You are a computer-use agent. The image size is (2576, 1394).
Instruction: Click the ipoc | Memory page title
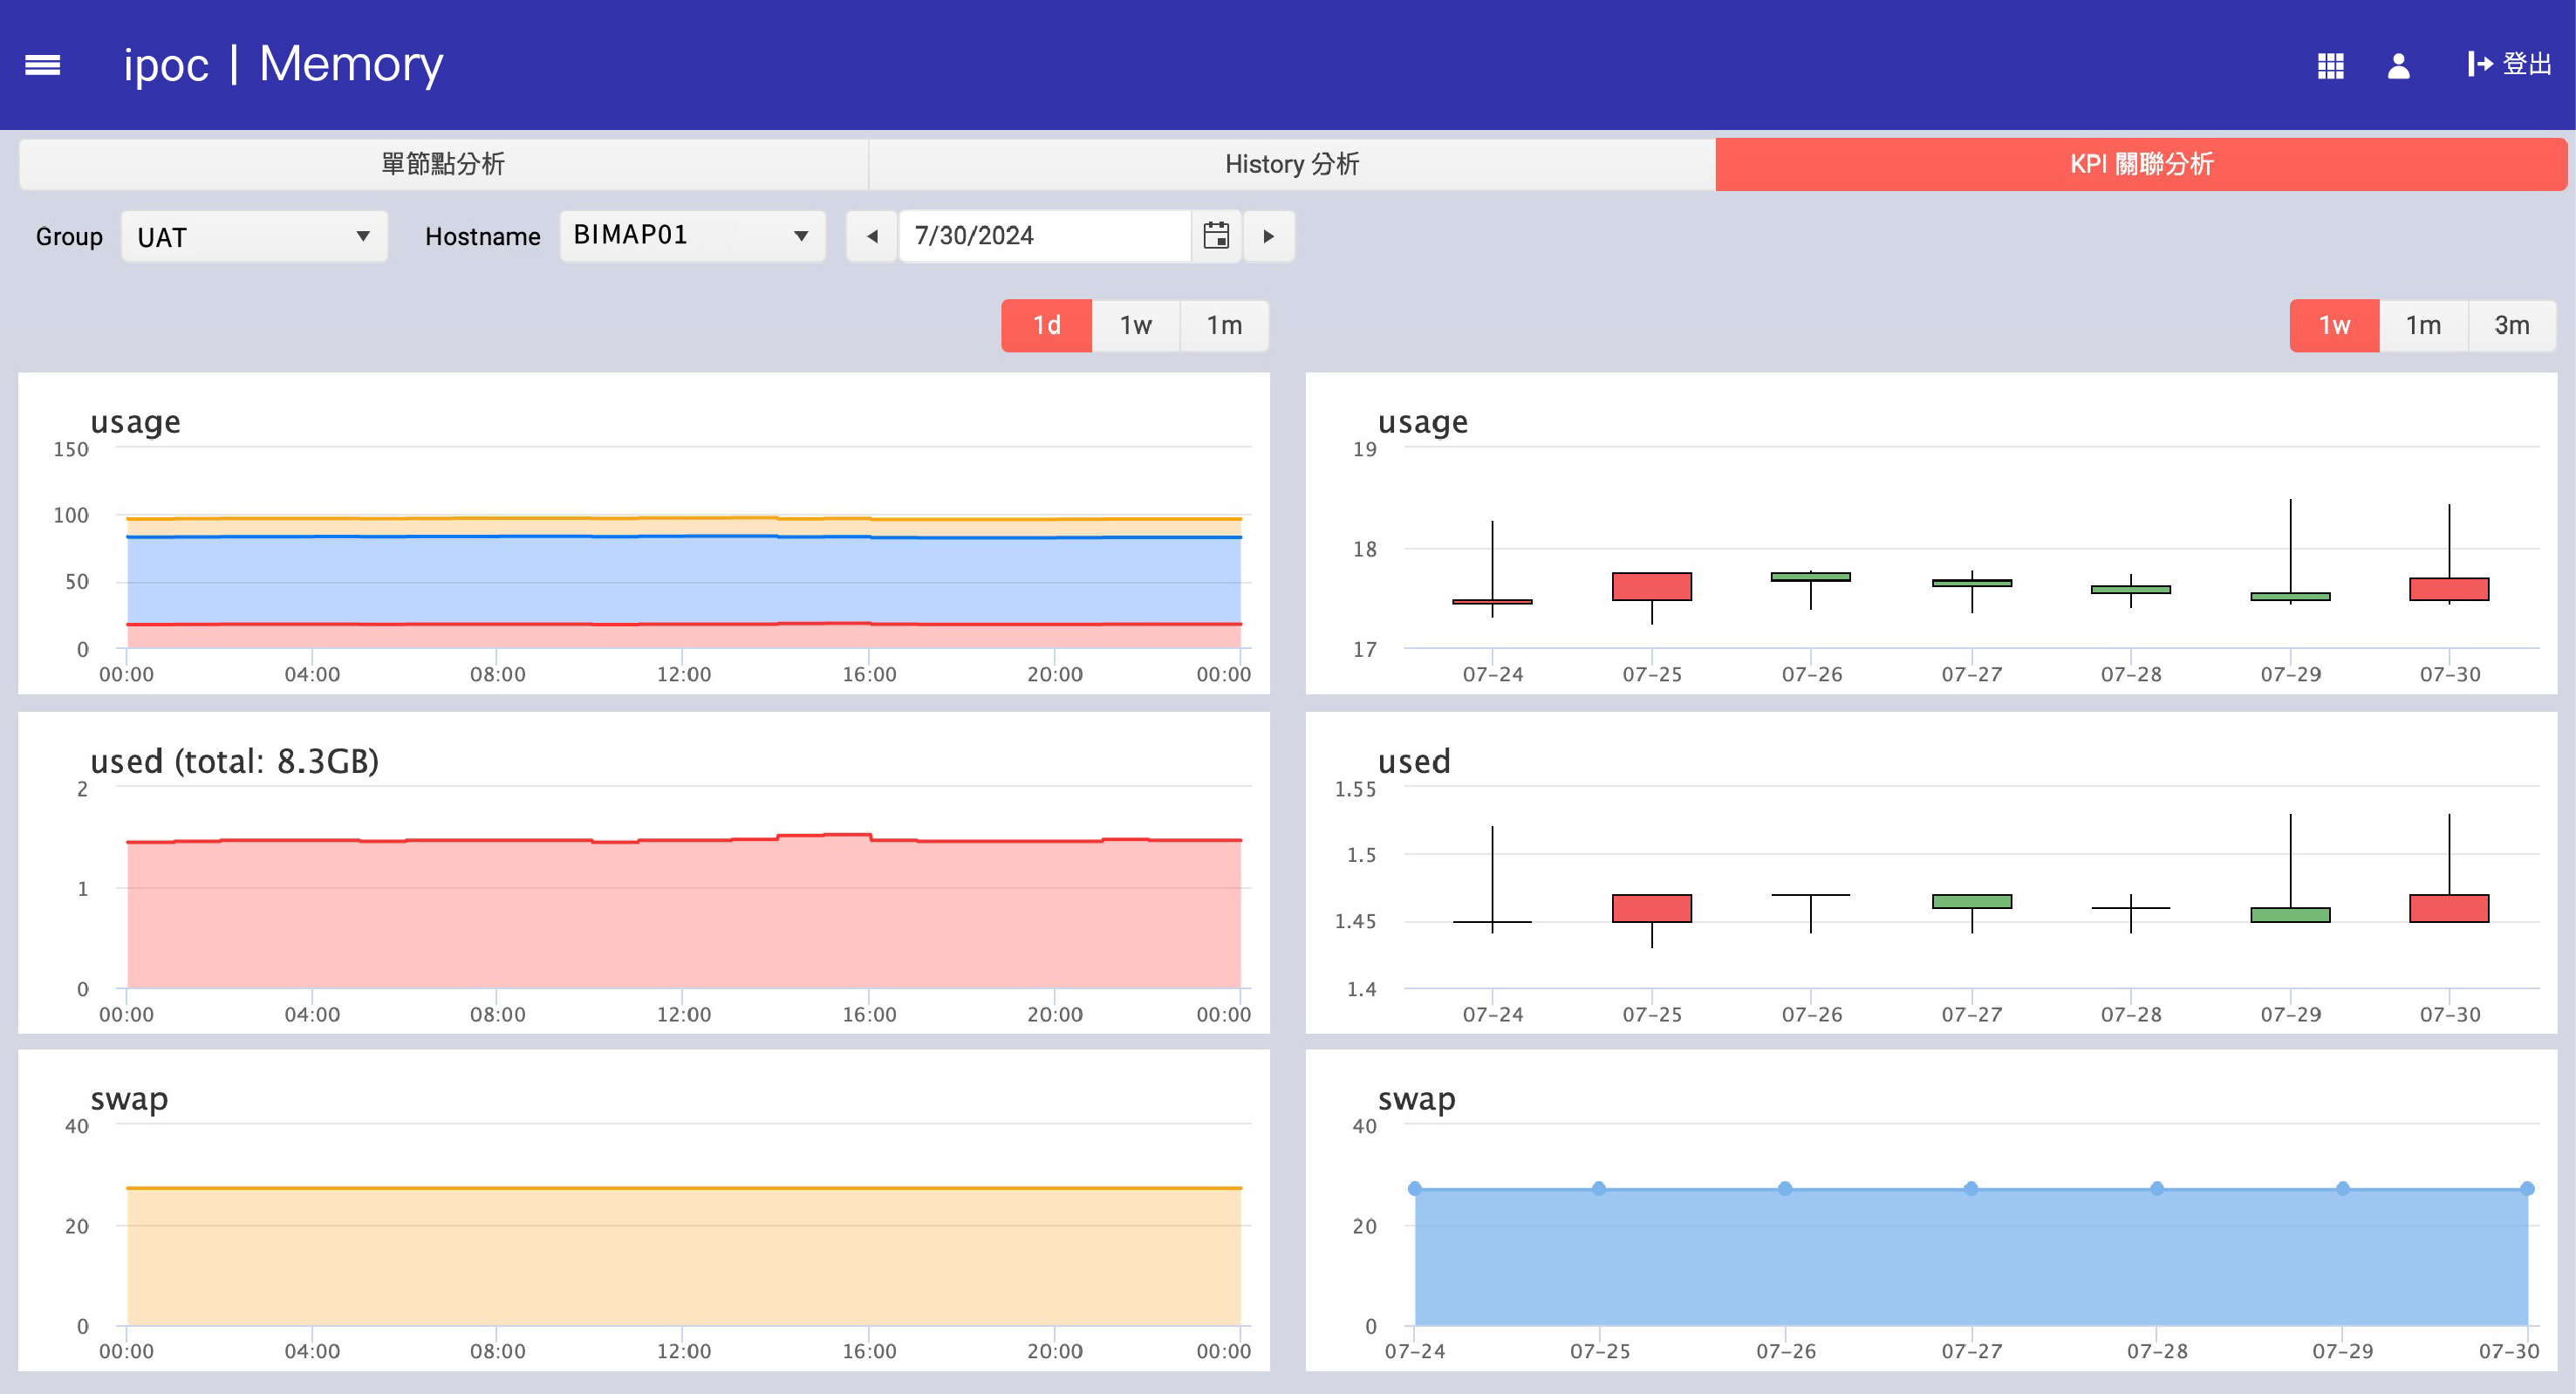pos(283,65)
